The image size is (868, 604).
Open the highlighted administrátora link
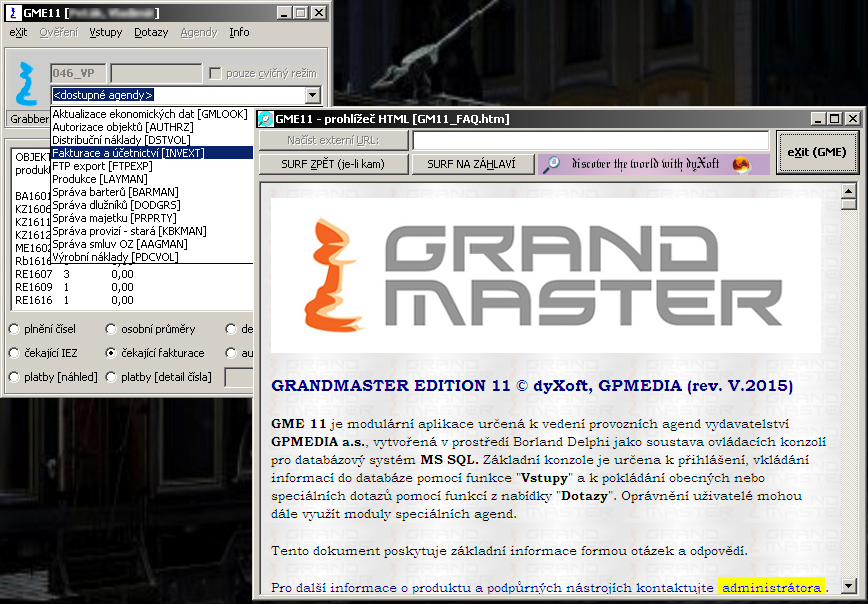pyautogui.click(x=771, y=588)
